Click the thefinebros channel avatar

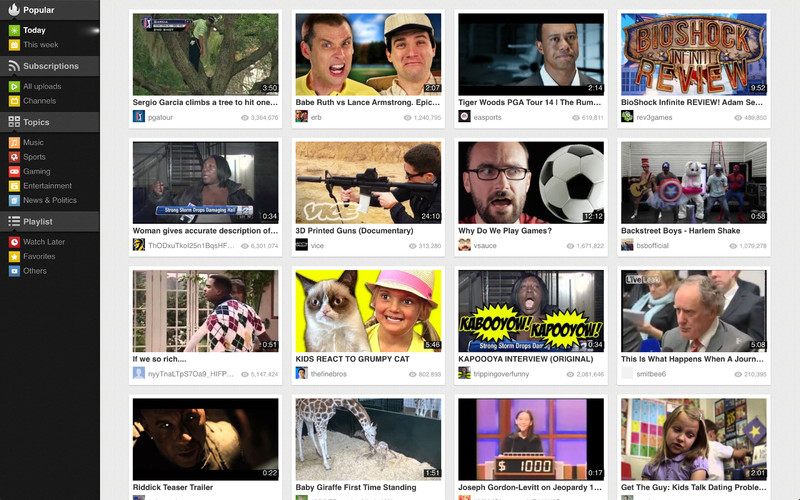(302, 373)
